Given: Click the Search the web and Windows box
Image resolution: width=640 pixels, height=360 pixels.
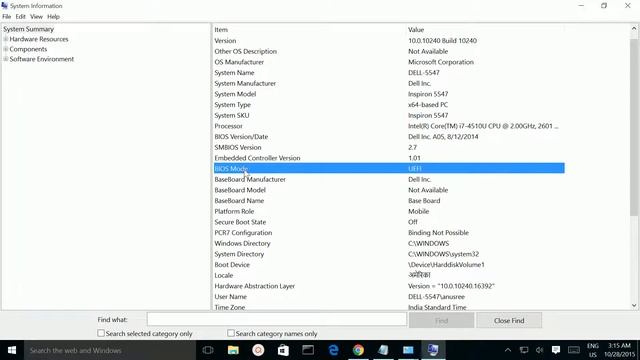Looking at the screenshot, I should click(110, 350).
